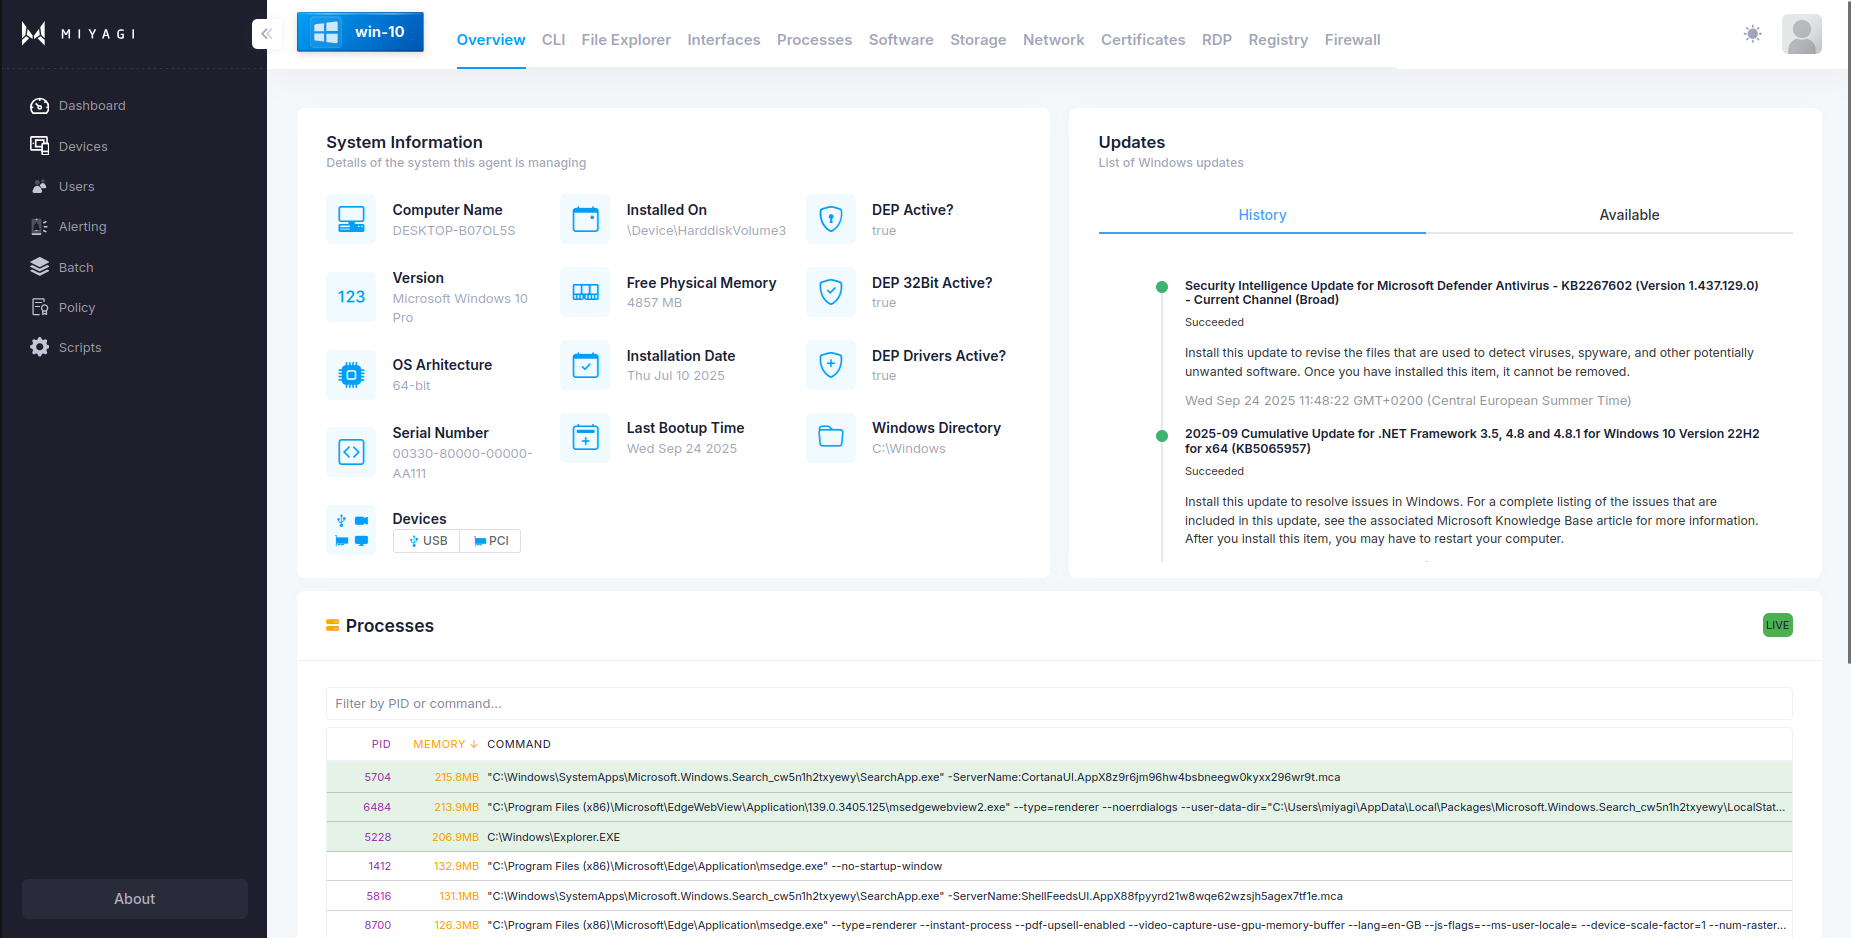
Task: Click the Windows Directory folder icon
Action: (x=830, y=437)
